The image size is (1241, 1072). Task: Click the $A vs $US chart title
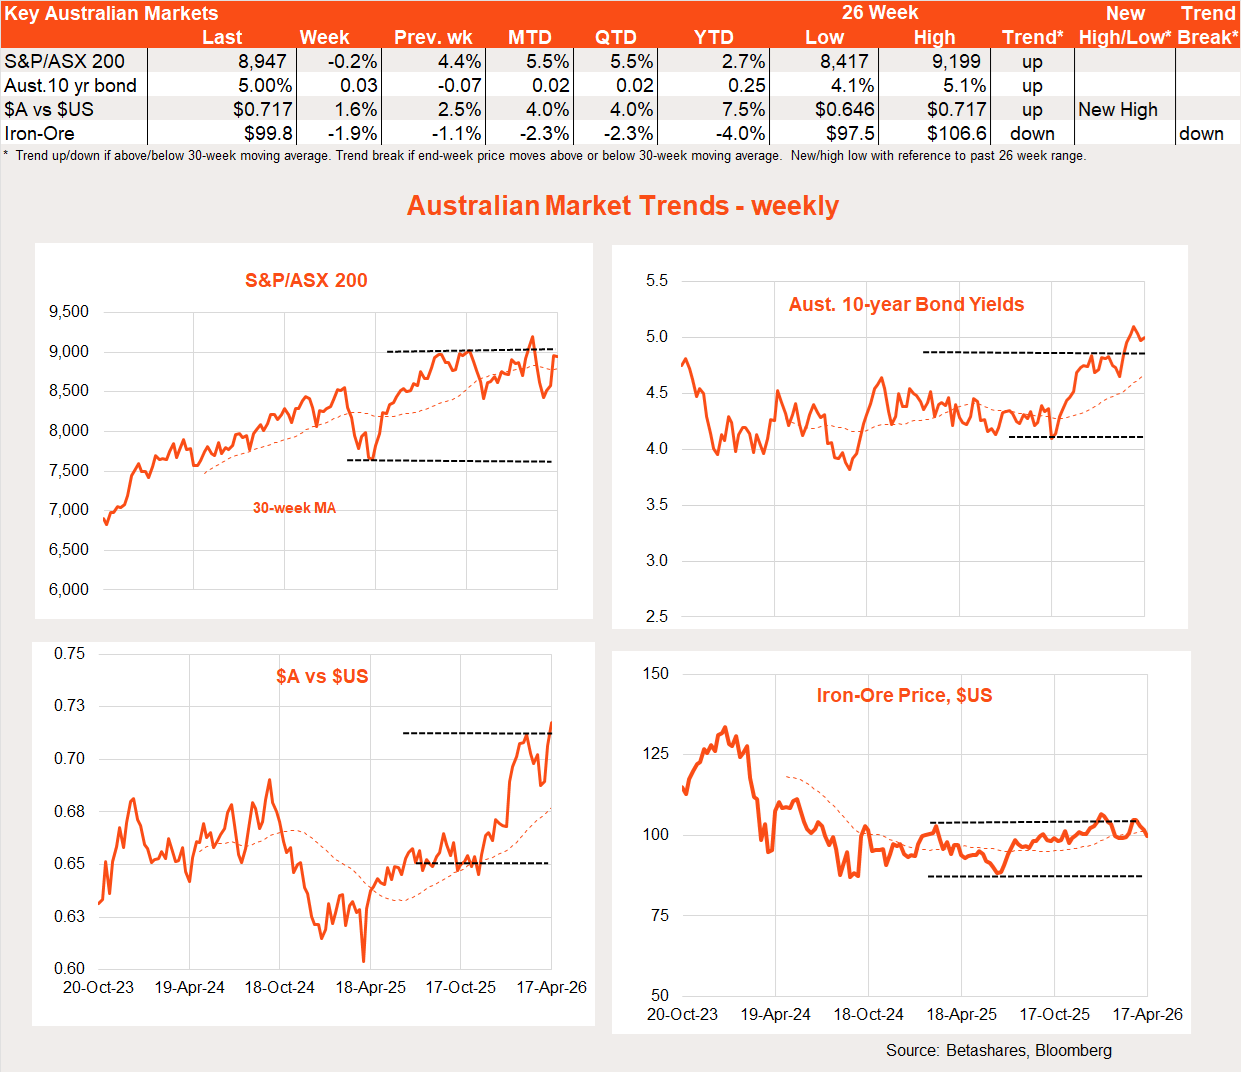pyautogui.click(x=322, y=677)
